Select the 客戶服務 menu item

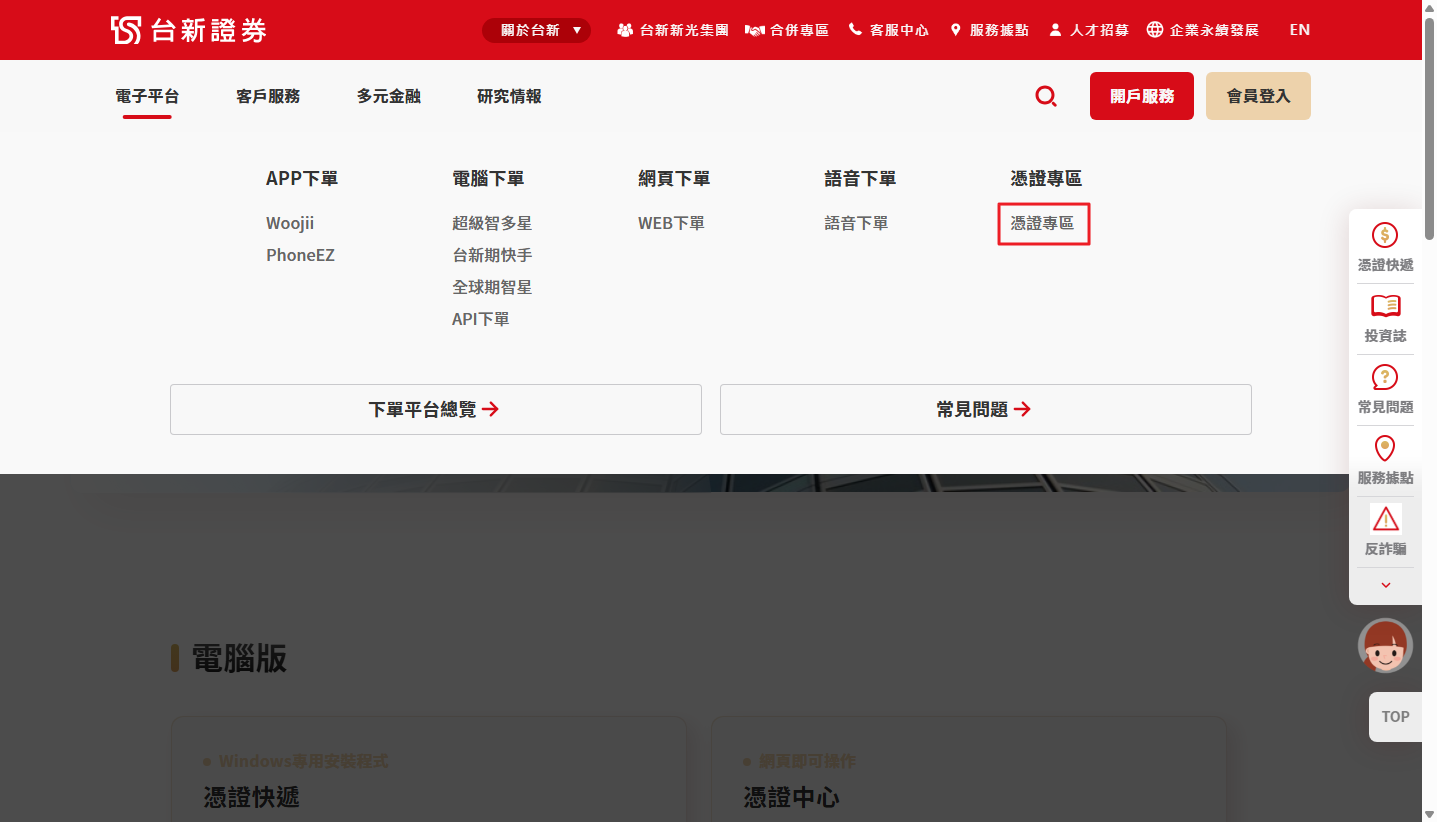pos(268,96)
